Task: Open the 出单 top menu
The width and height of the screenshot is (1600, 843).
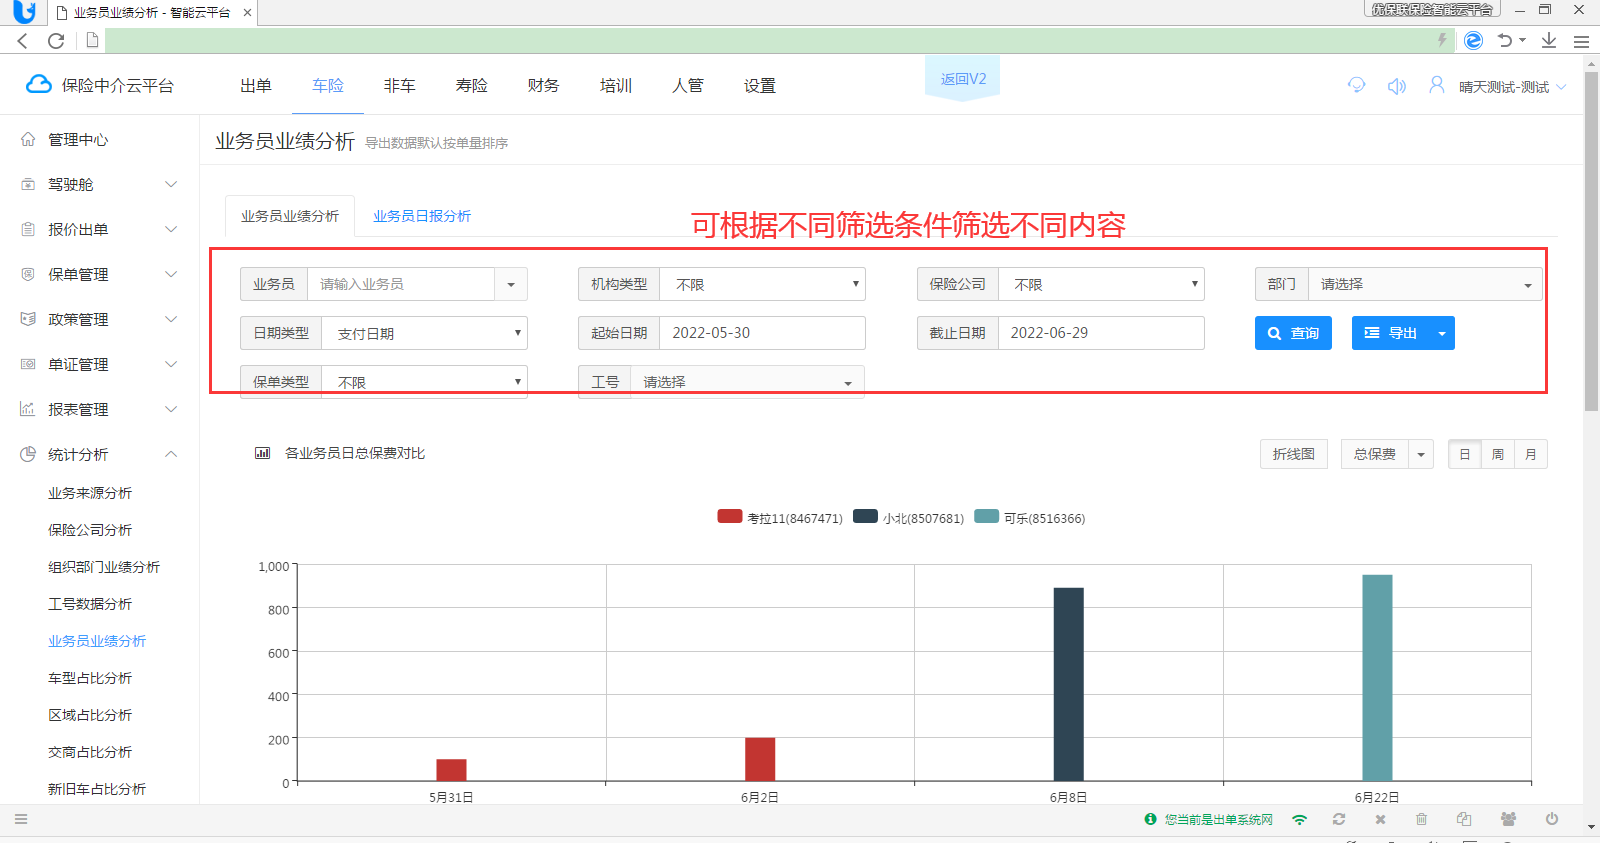Action: (x=256, y=86)
